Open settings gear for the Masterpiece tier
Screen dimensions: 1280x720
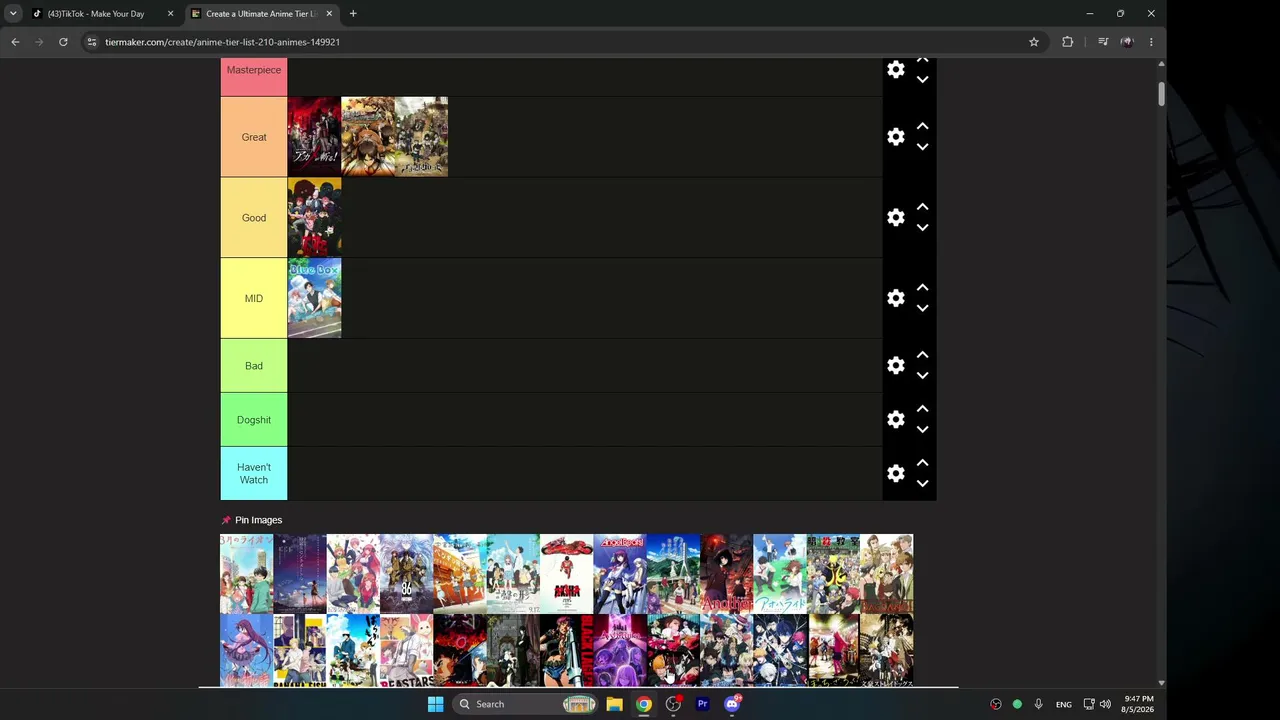(896, 70)
